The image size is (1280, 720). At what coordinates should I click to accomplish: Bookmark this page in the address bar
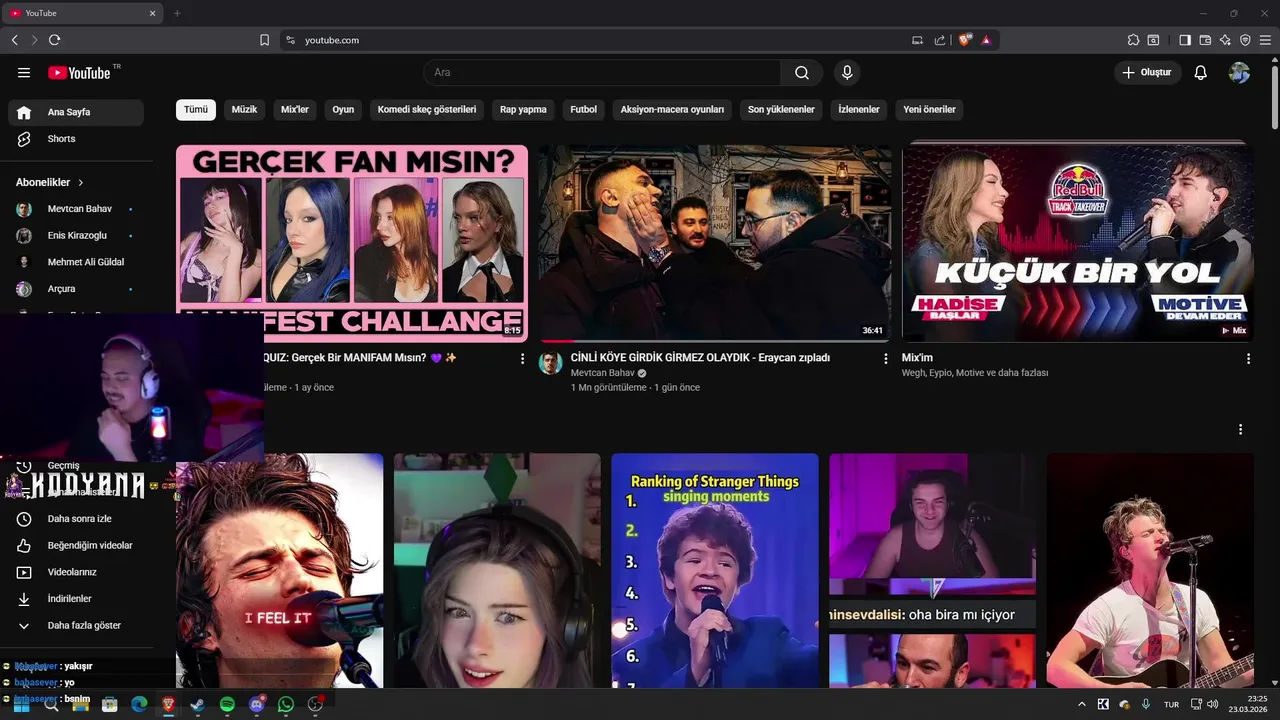(264, 40)
